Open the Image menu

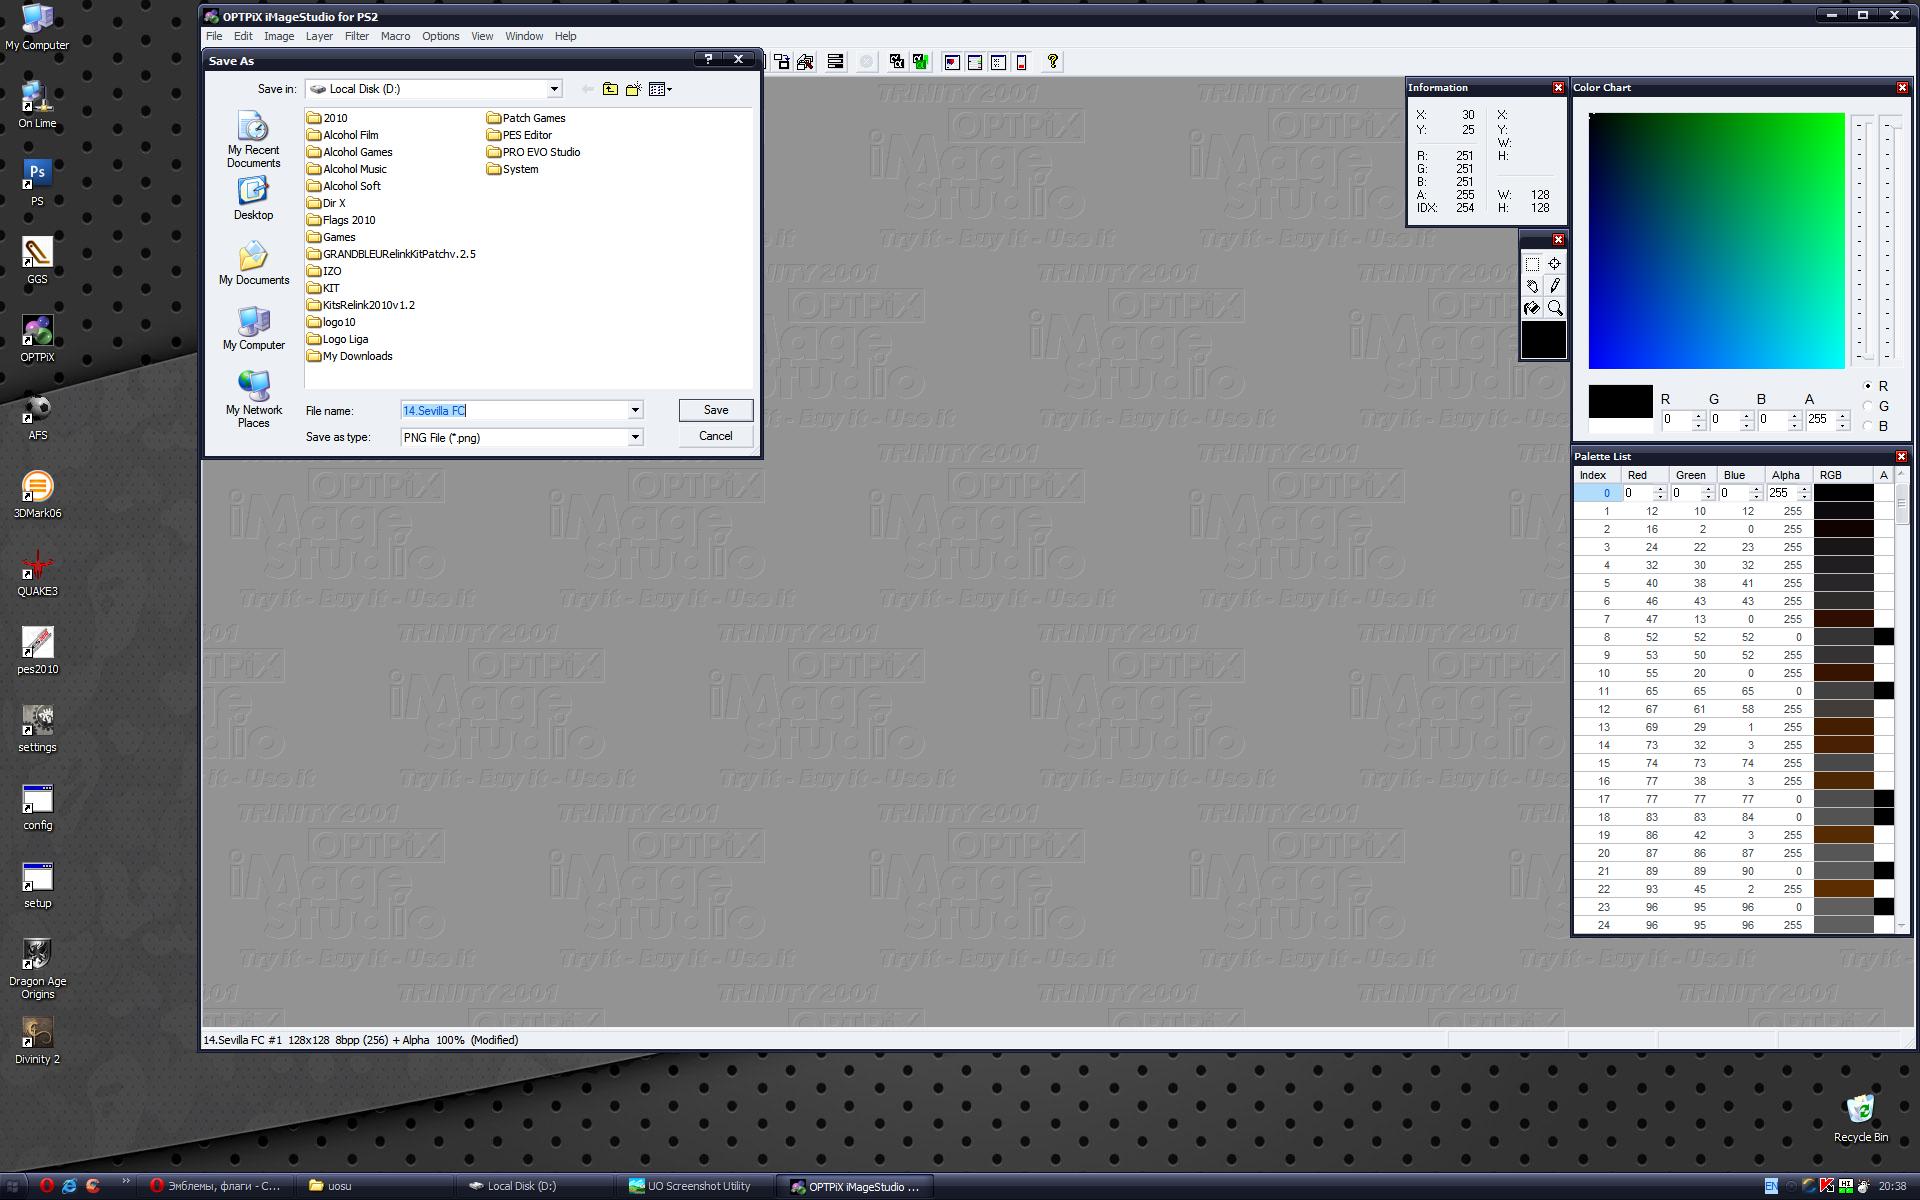(x=279, y=36)
